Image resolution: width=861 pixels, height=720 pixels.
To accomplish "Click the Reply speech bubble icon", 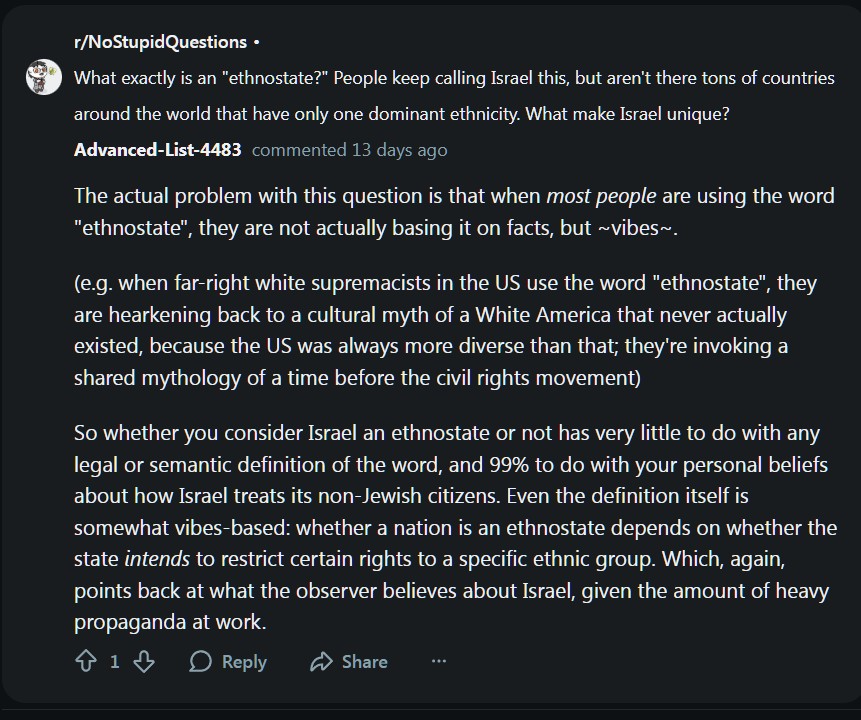I will tap(201, 661).
